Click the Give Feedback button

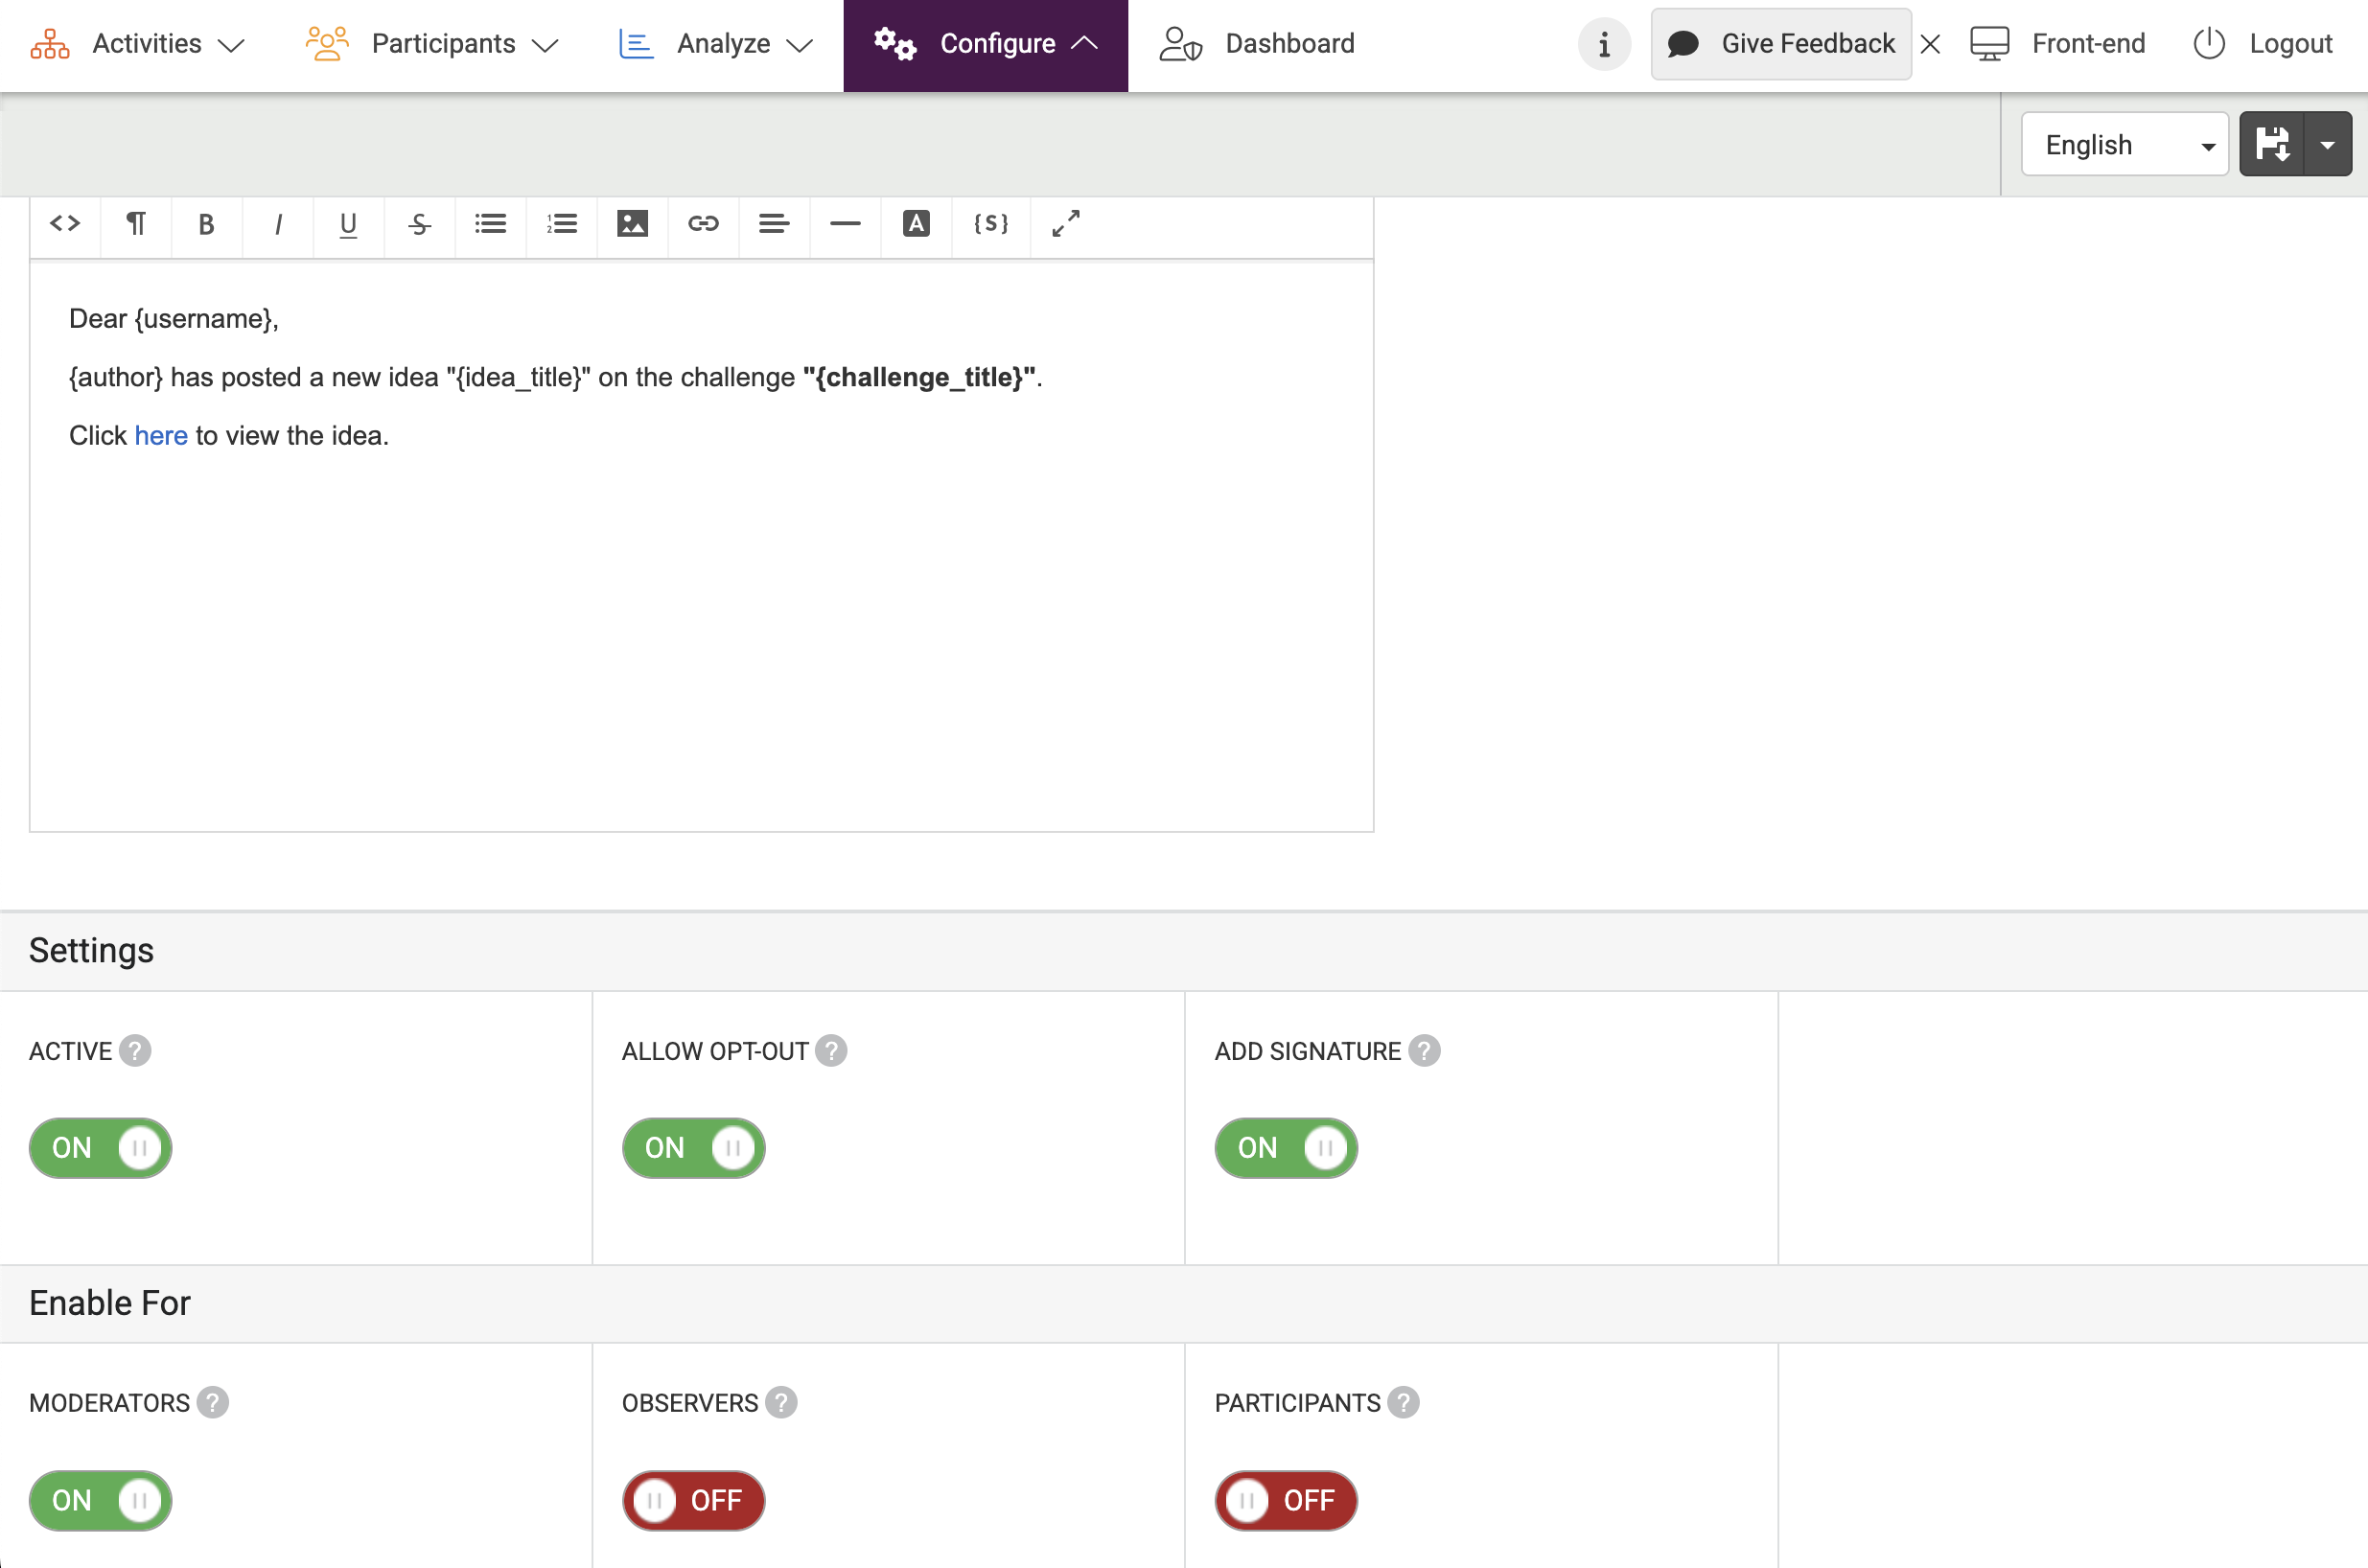click(x=1781, y=44)
